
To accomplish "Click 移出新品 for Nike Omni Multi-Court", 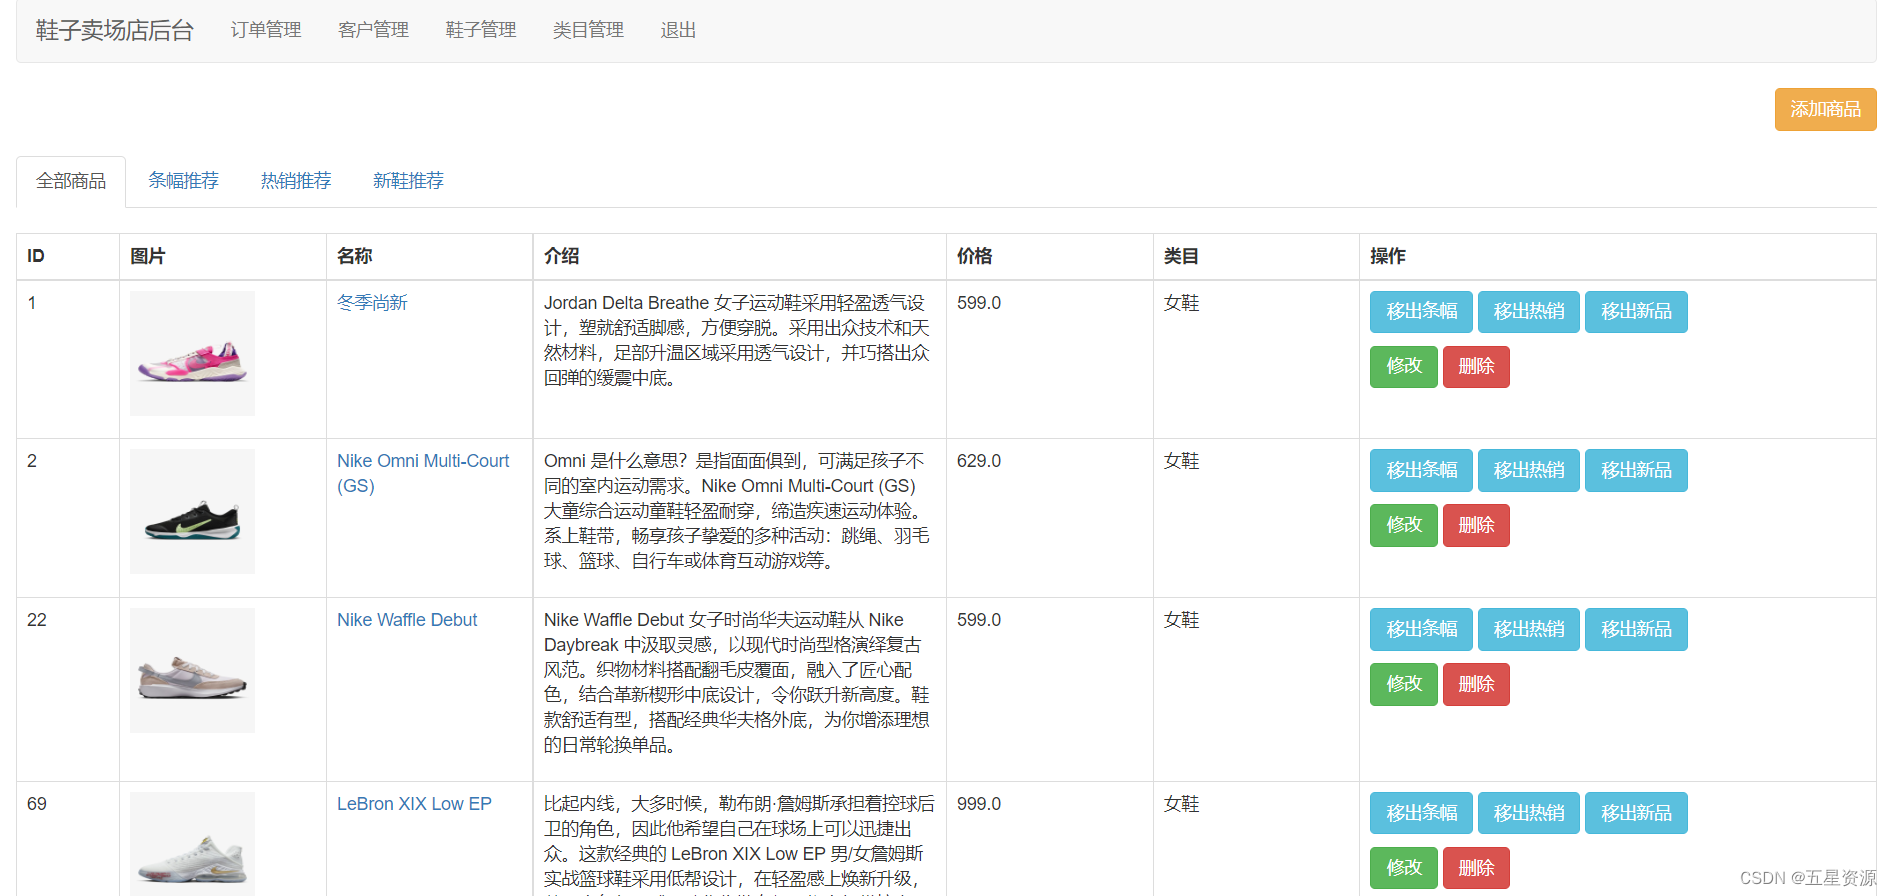I will [1636, 470].
